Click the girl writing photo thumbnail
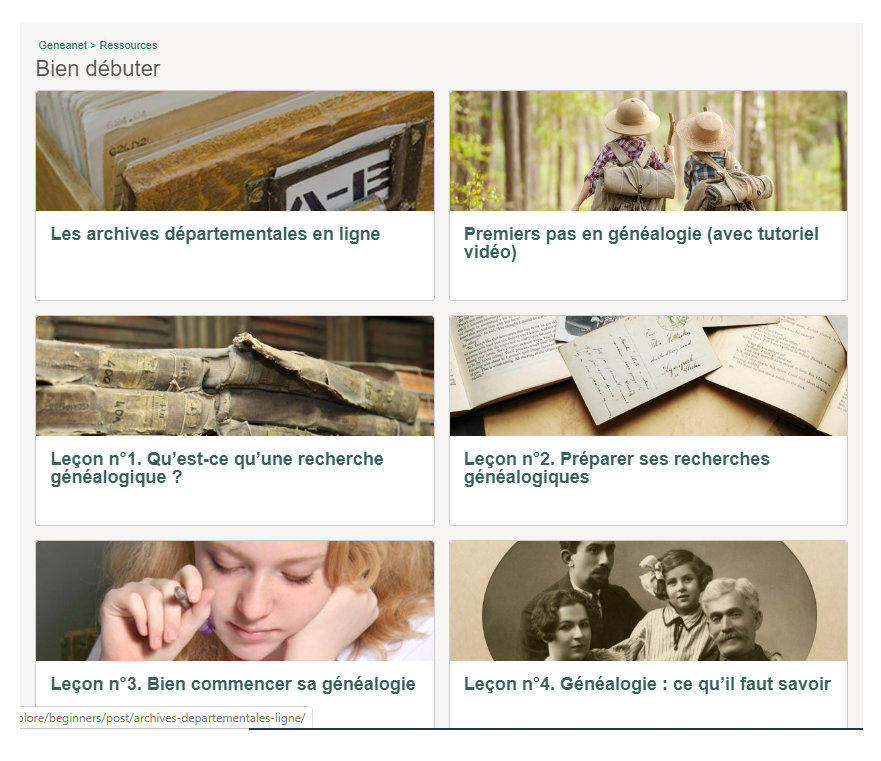The width and height of the screenshot is (881, 761). [x=235, y=601]
